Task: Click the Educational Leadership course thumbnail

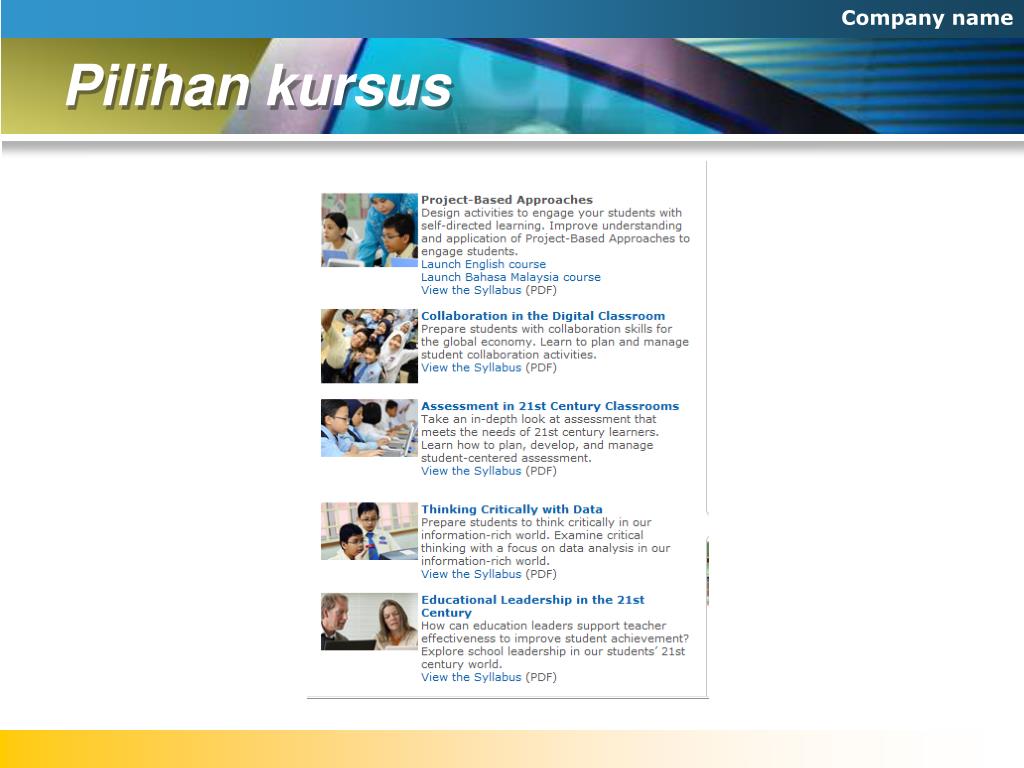Action: click(369, 621)
